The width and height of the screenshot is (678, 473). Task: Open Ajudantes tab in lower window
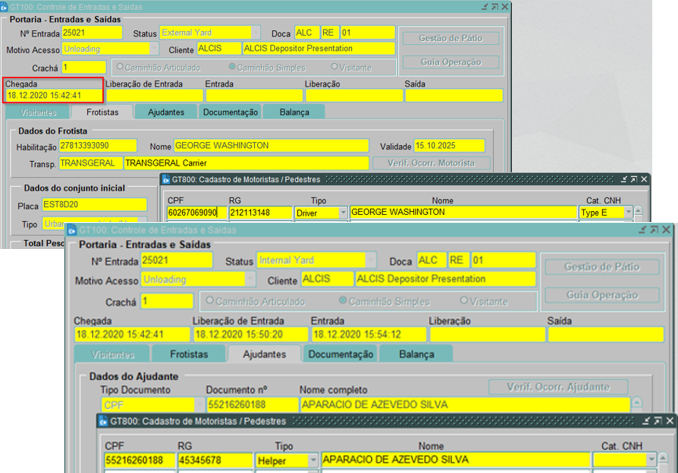(x=264, y=354)
